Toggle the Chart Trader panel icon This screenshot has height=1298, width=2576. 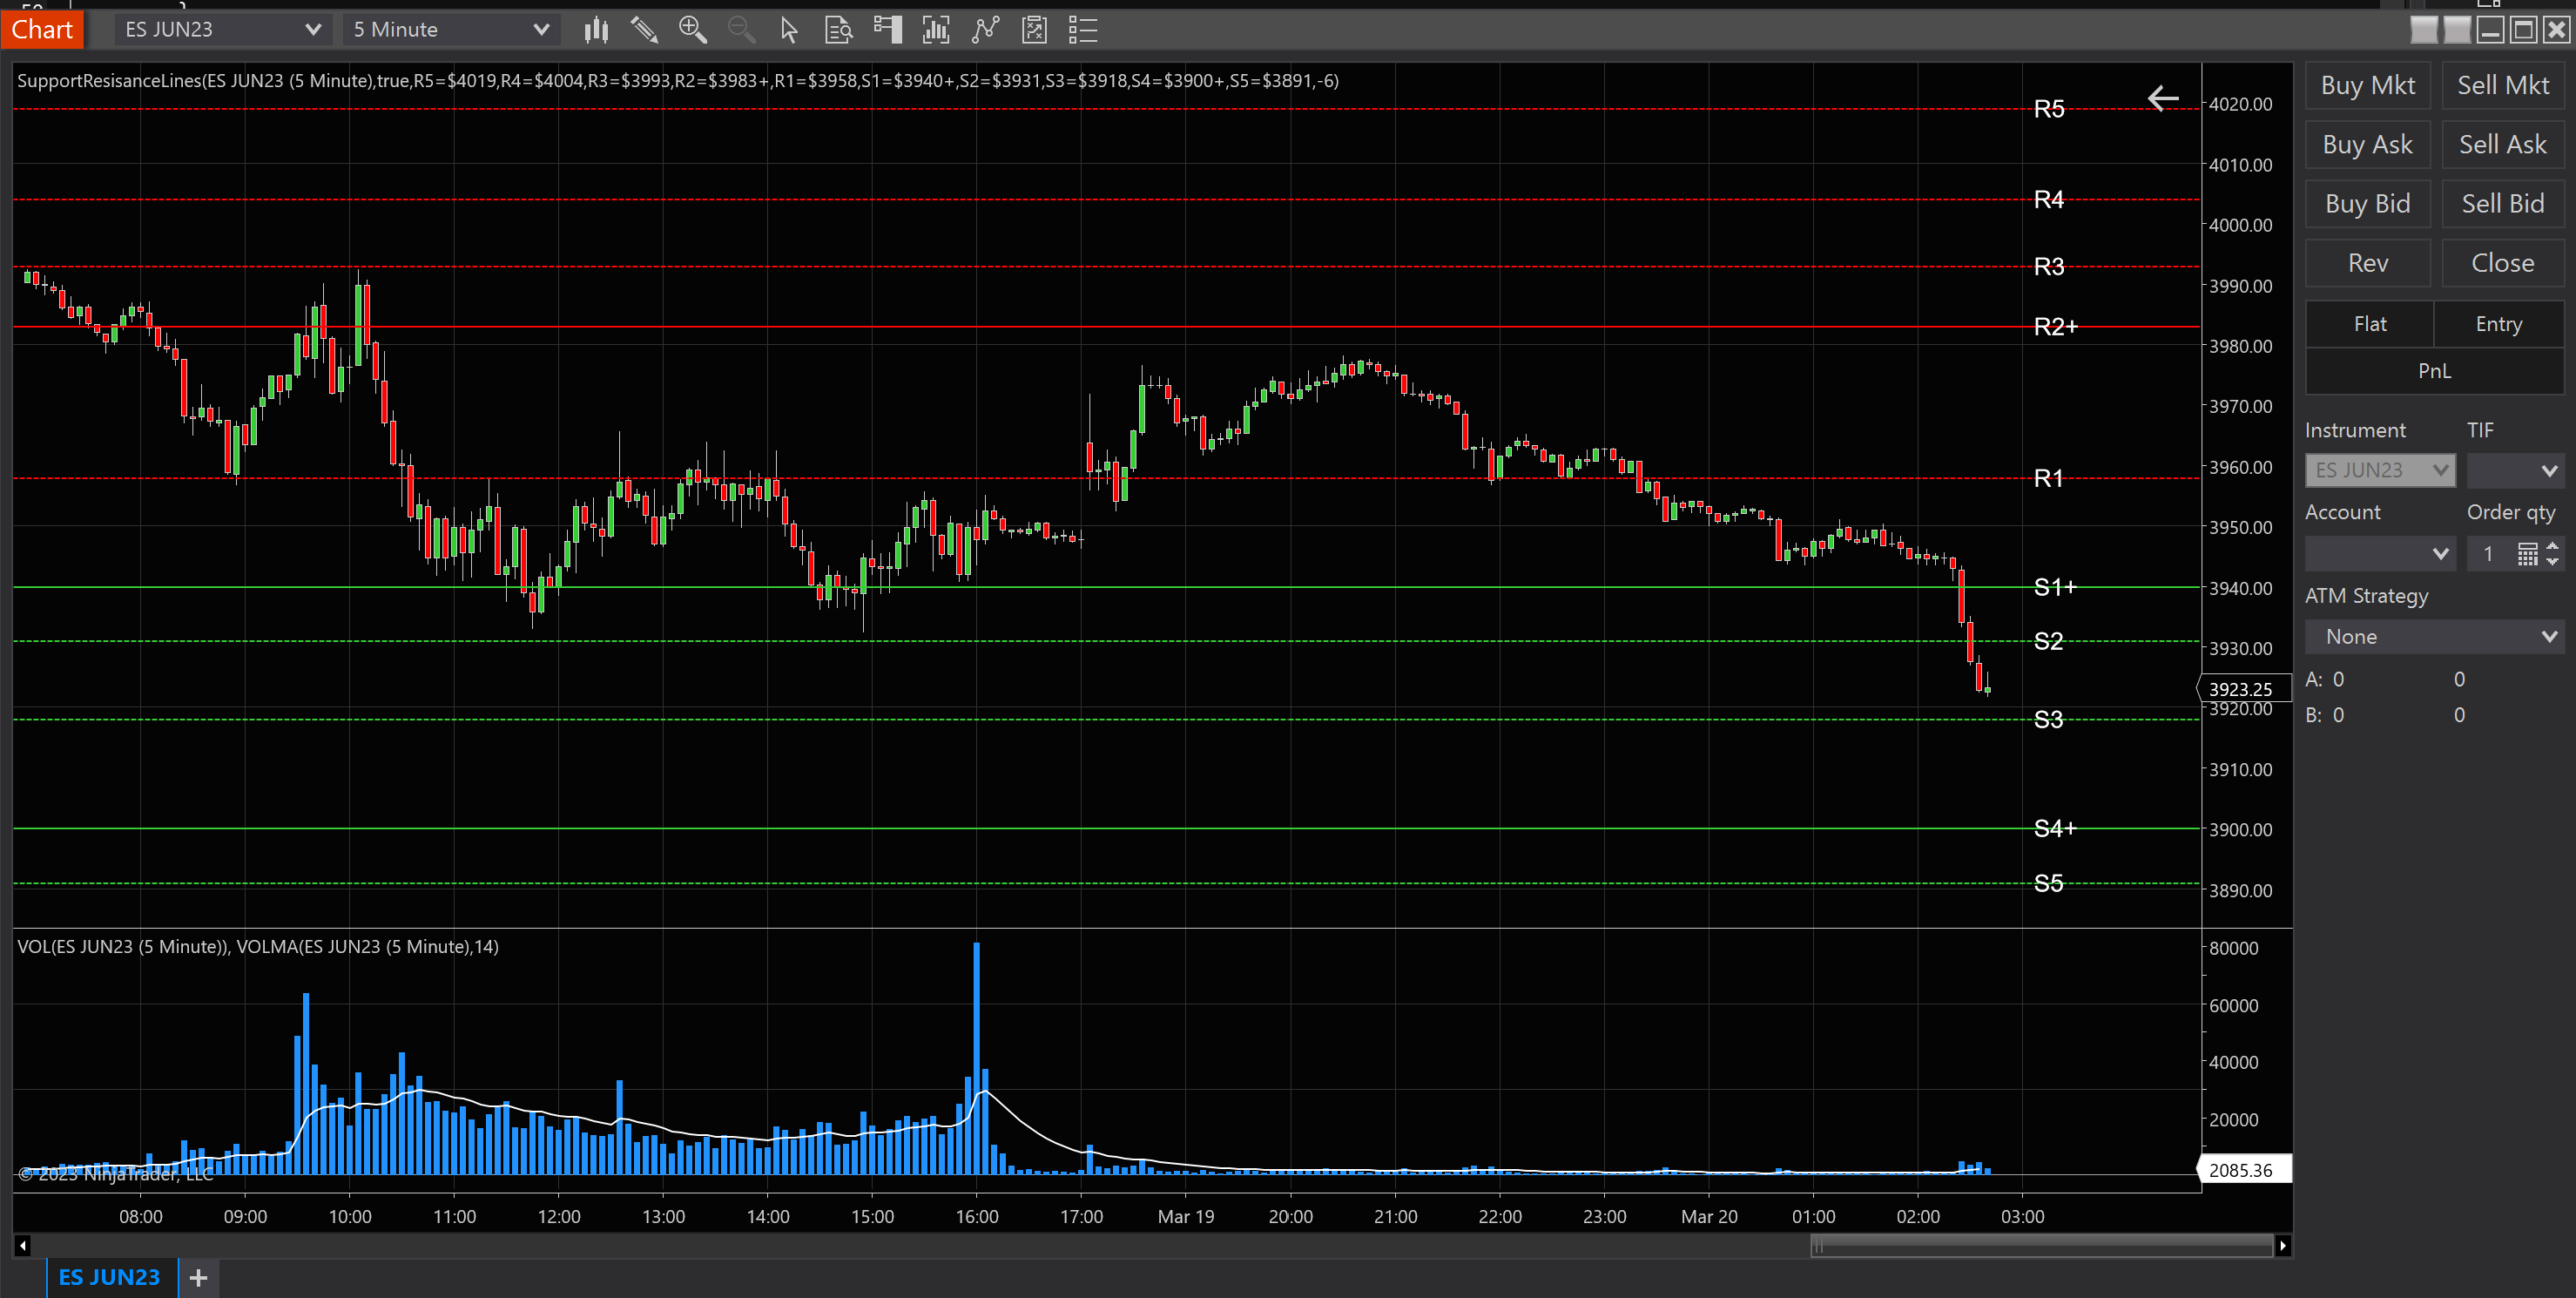pos(887,30)
